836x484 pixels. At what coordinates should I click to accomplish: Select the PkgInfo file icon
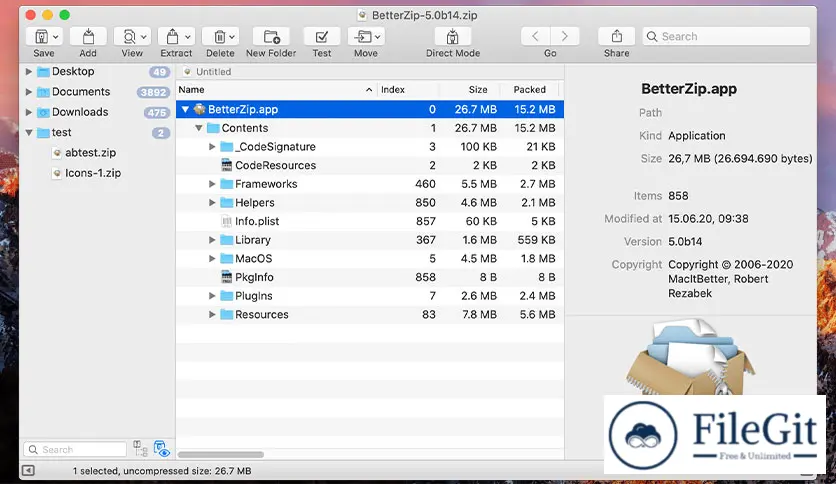pos(227,277)
